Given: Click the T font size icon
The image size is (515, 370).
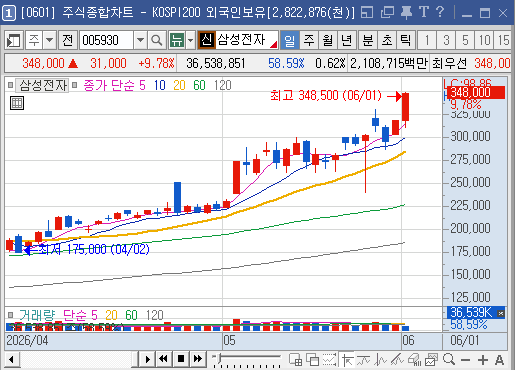Looking at the screenshot, I should (424, 12).
